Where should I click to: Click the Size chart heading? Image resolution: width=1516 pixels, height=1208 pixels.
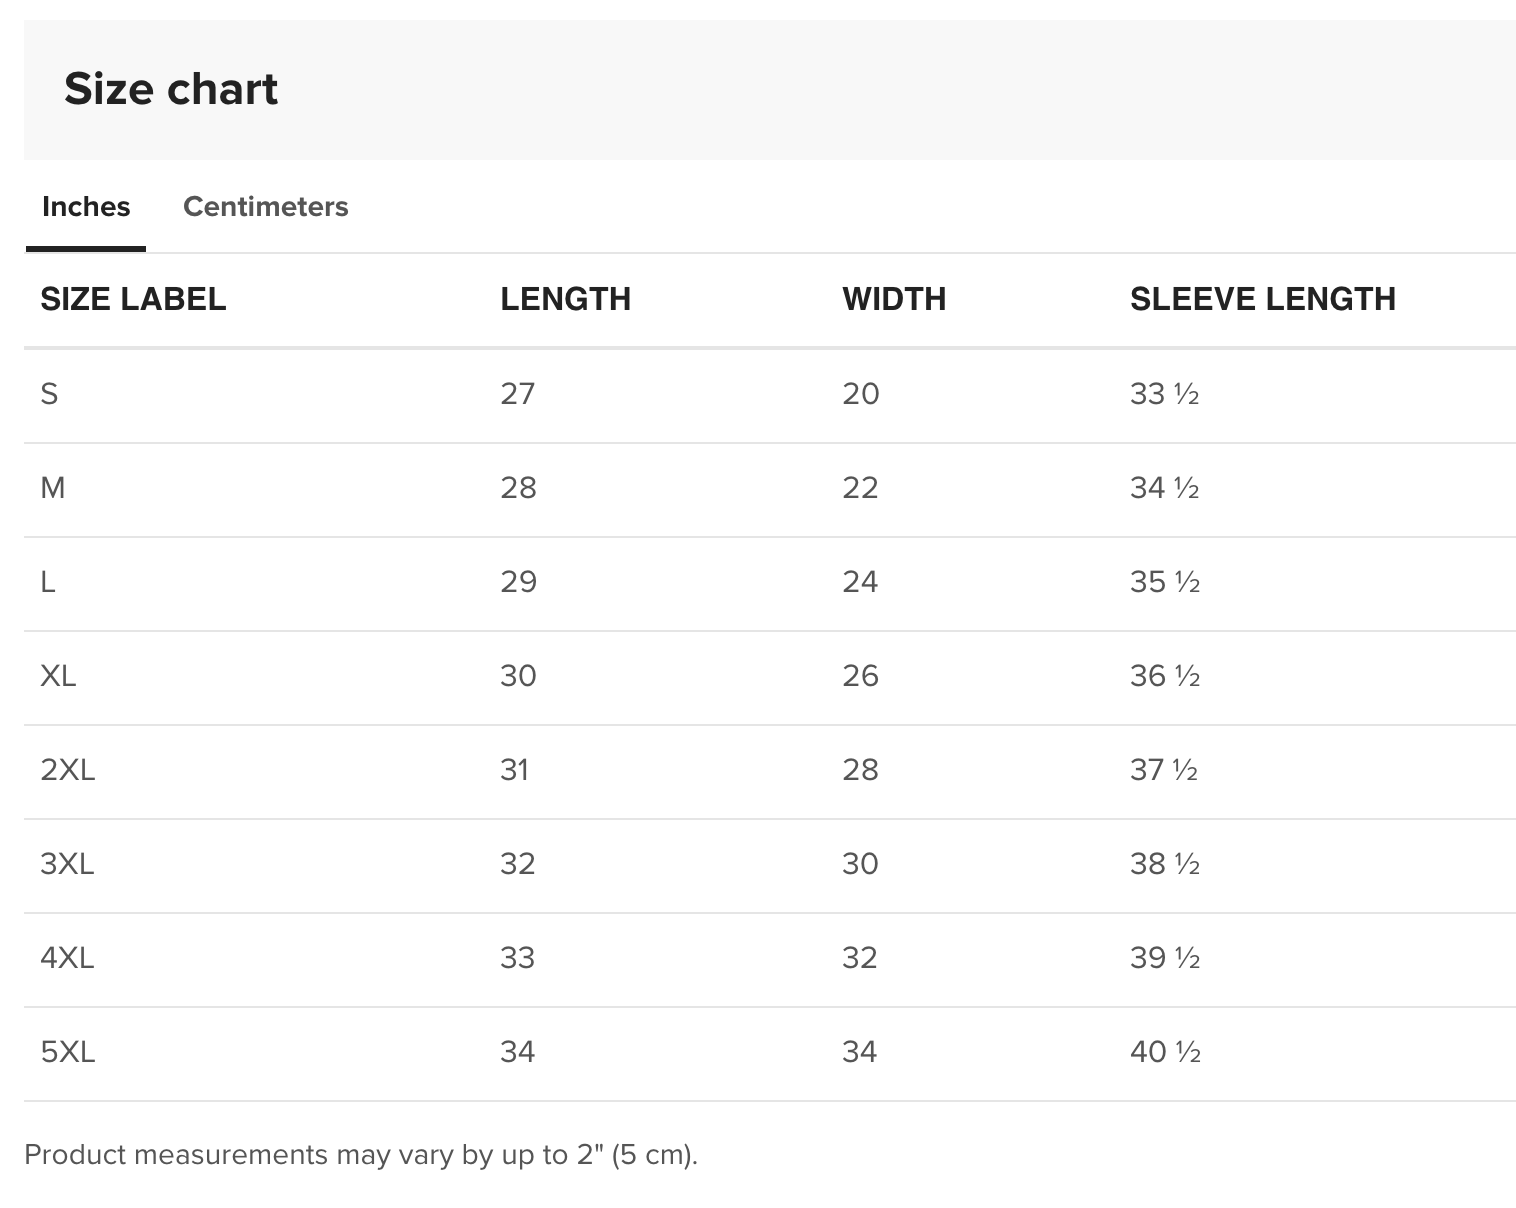tap(171, 89)
